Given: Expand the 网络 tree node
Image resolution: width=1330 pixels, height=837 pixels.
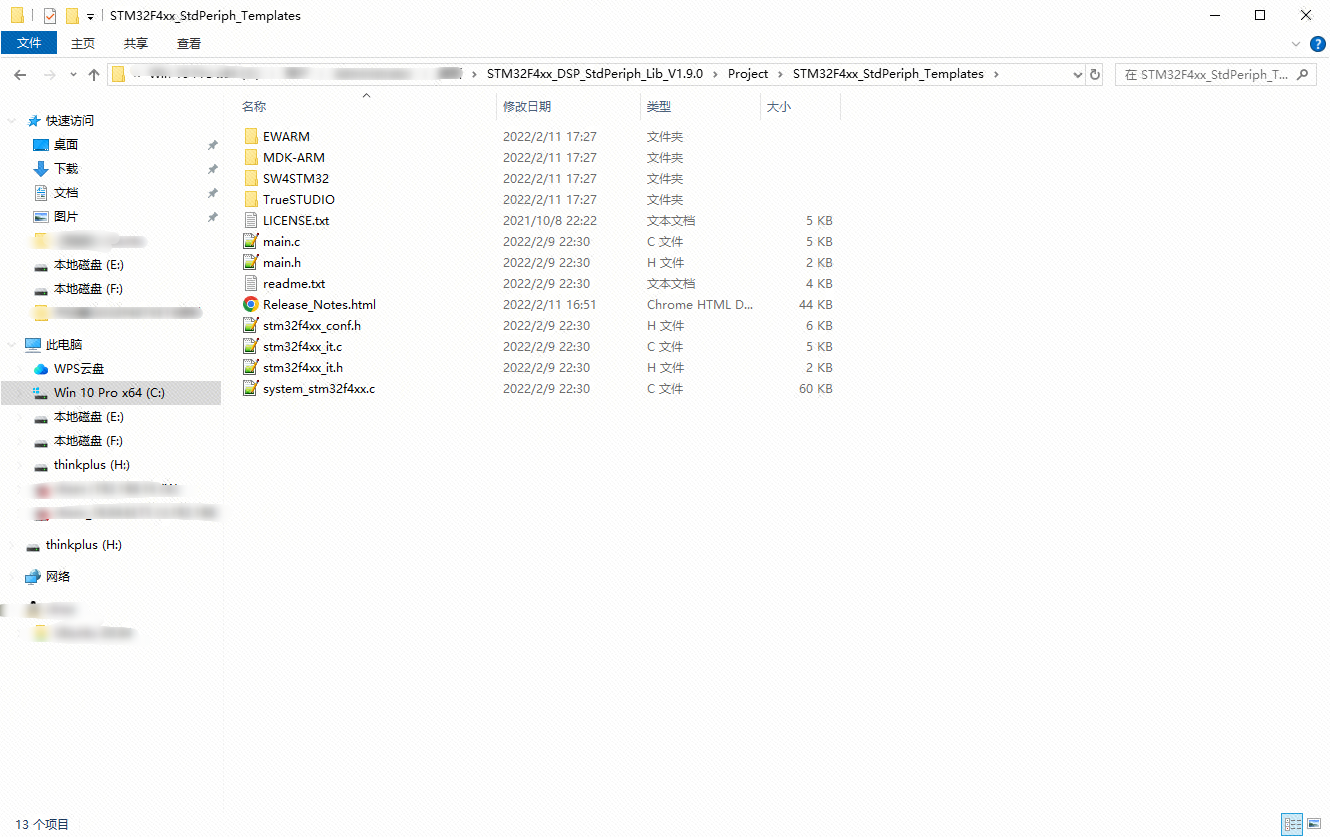Looking at the screenshot, I should point(12,577).
